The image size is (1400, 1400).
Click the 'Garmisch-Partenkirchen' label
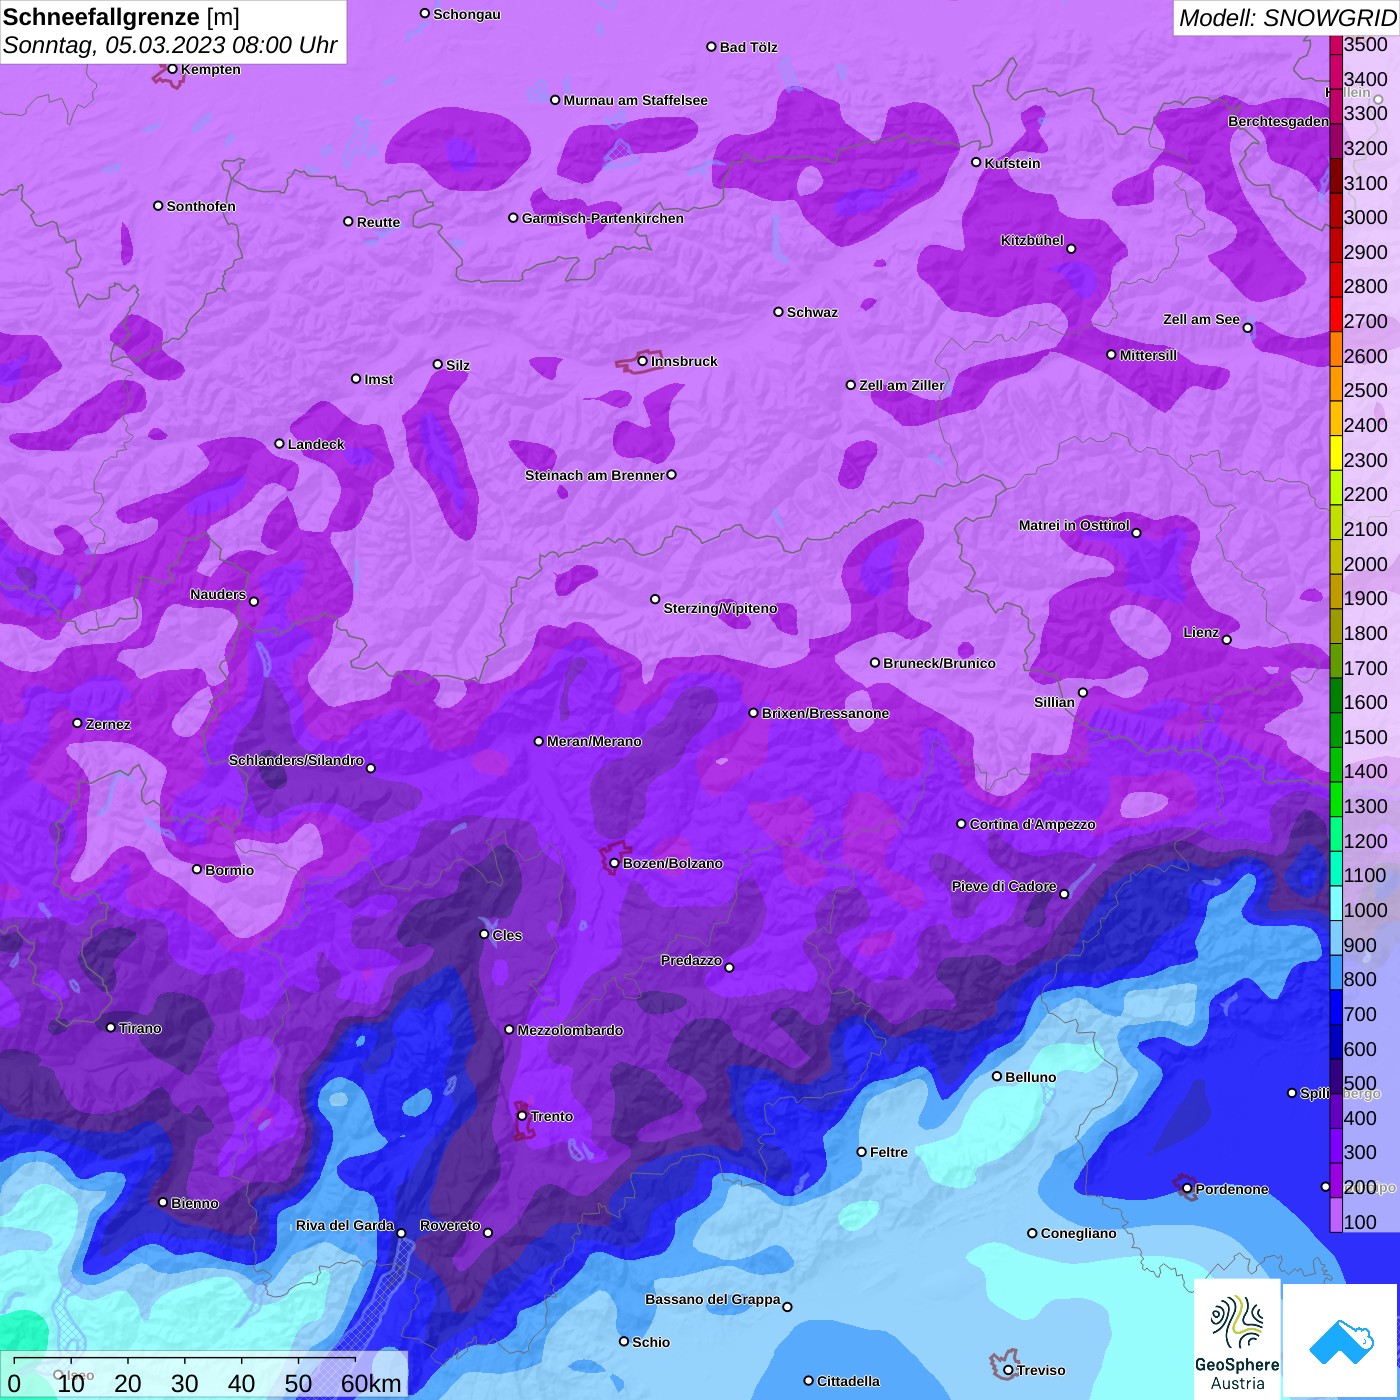pos(603,218)
